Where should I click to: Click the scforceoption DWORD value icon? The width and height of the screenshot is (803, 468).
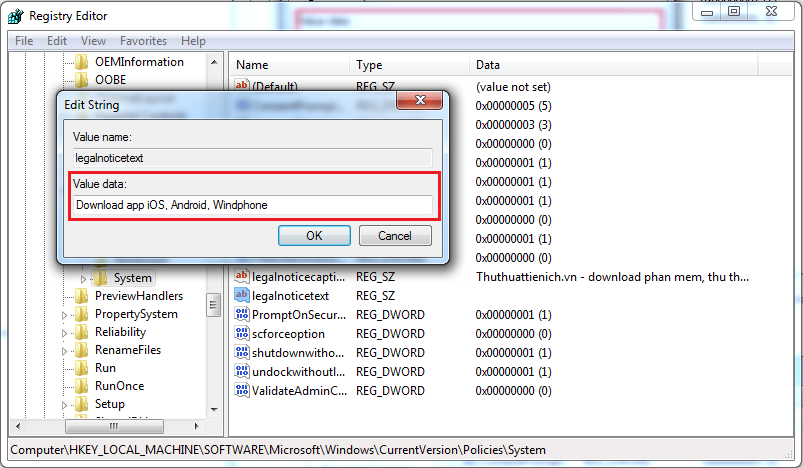pyautogui.click(x=241, y=334)
